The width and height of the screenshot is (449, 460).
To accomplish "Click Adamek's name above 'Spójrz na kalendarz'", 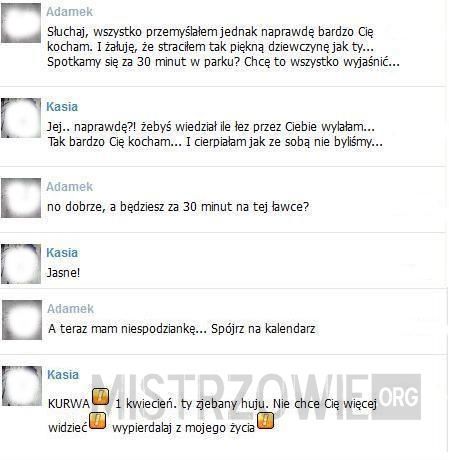I will coord(71,309).
